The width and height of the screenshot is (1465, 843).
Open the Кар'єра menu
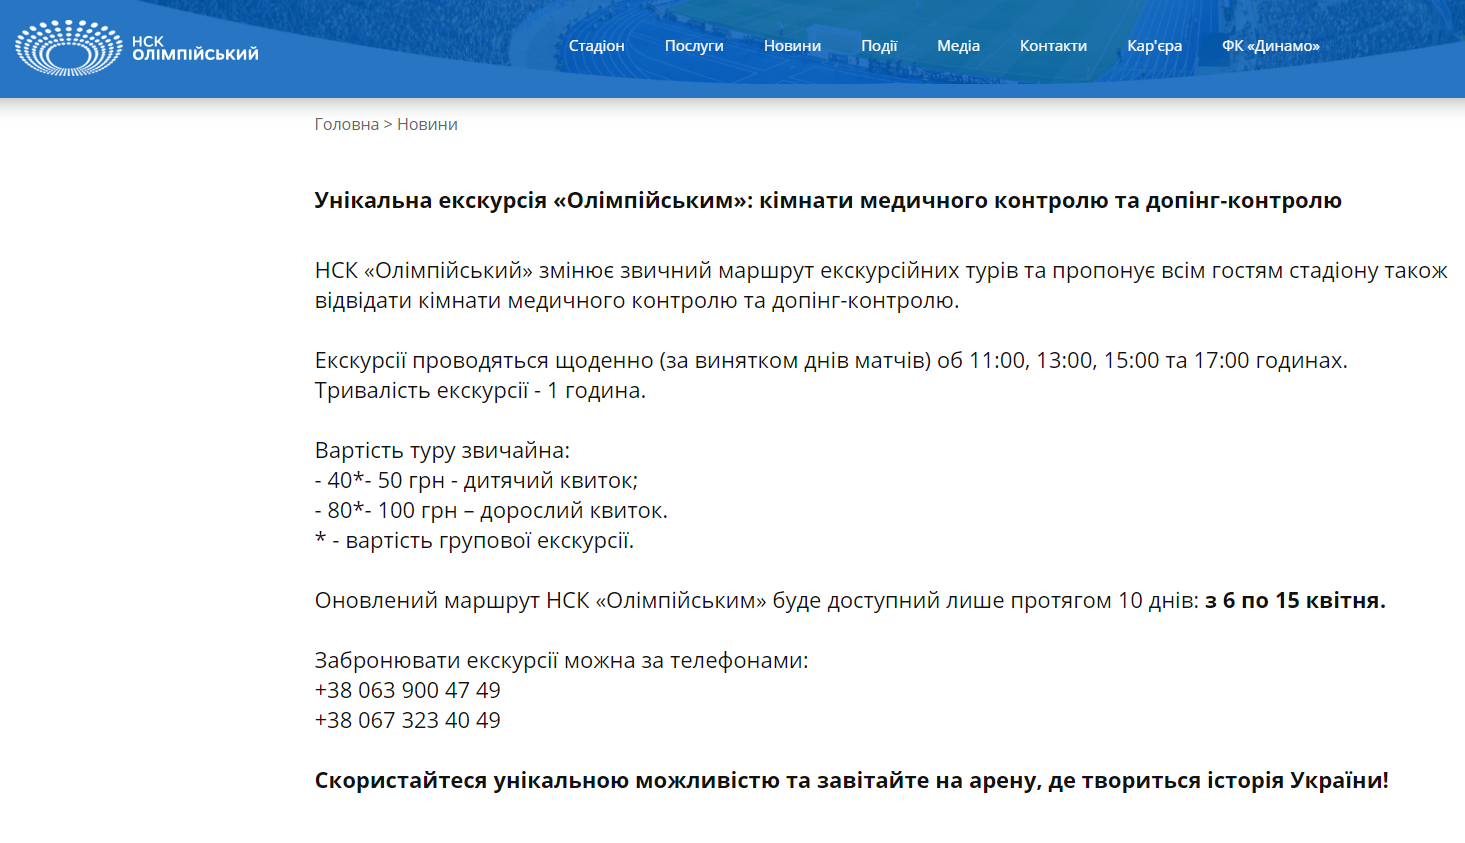1154,45
